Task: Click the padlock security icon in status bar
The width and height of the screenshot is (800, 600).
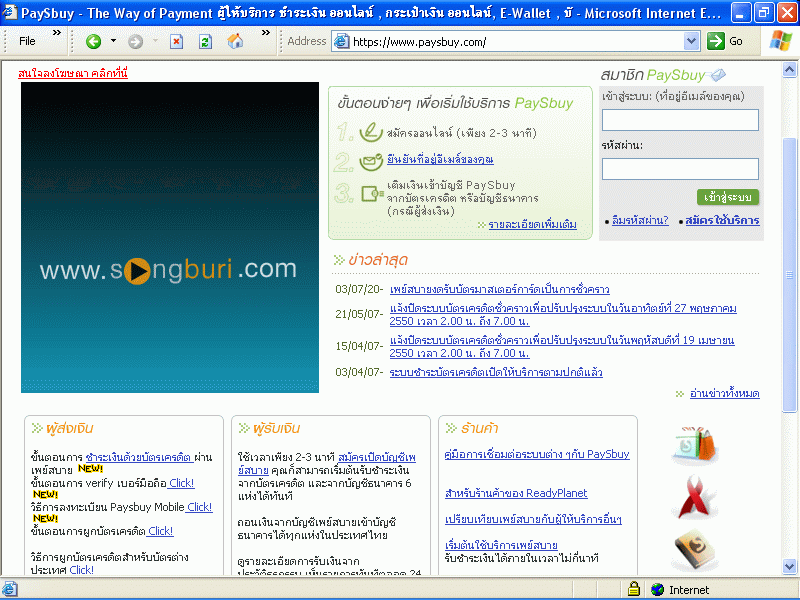Action: 633,590
